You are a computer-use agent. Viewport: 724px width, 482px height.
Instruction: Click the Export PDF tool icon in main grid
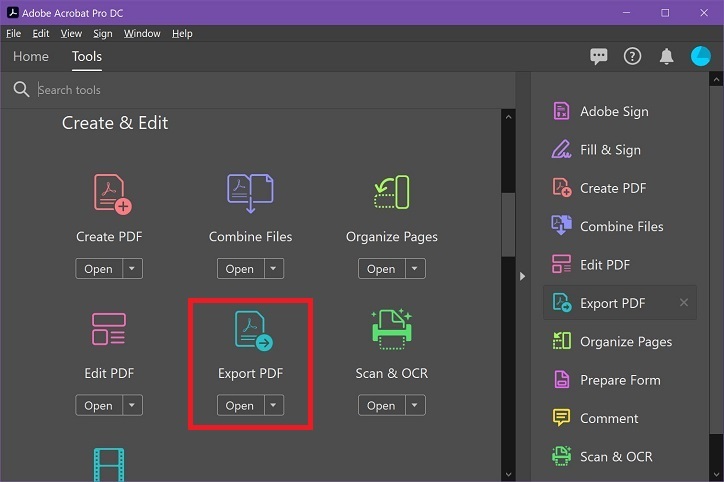253,331
